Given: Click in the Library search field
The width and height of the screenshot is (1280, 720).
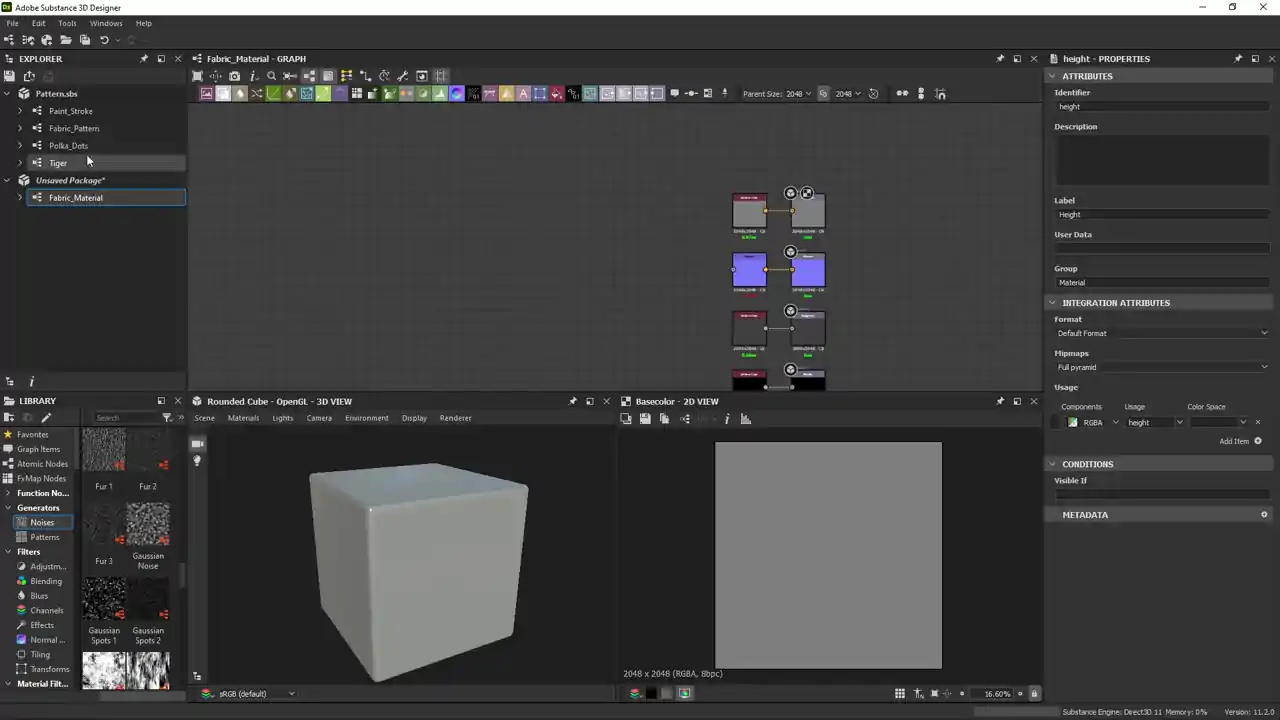Looking at the screenshot, I should click(125, 418).
